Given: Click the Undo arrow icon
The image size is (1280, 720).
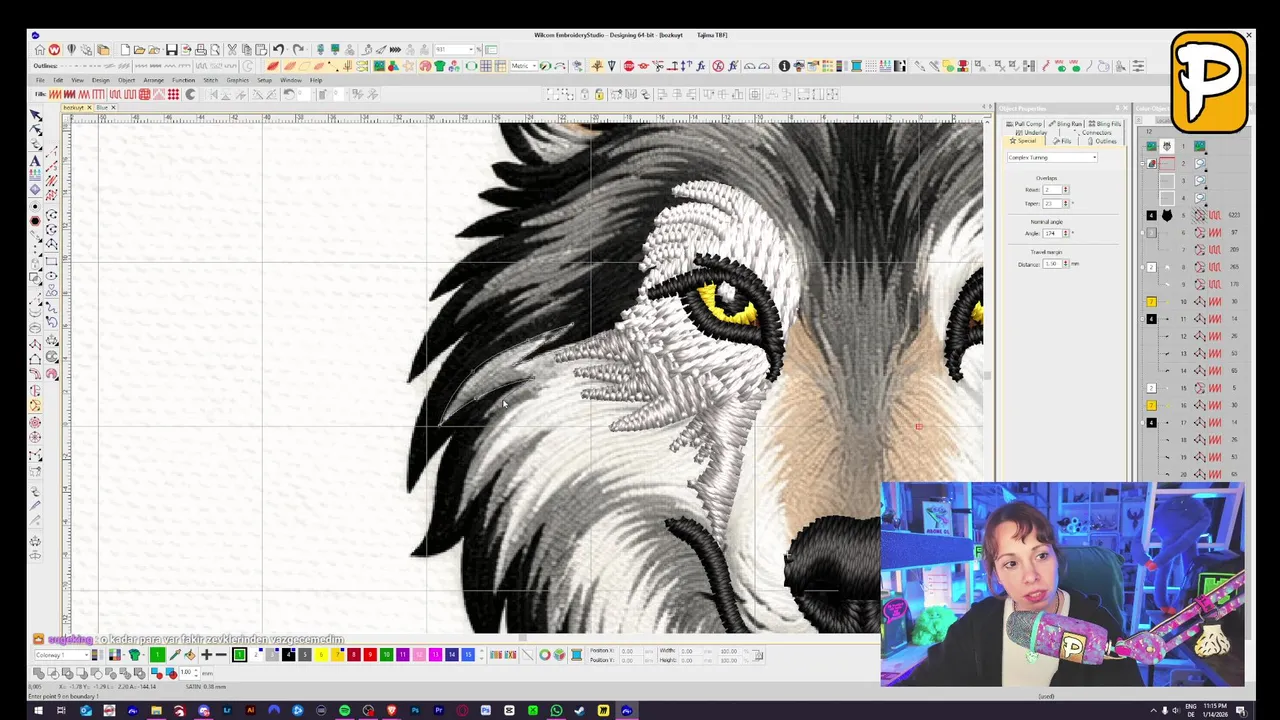Looking at the screenshot, I should click(278, 49).
